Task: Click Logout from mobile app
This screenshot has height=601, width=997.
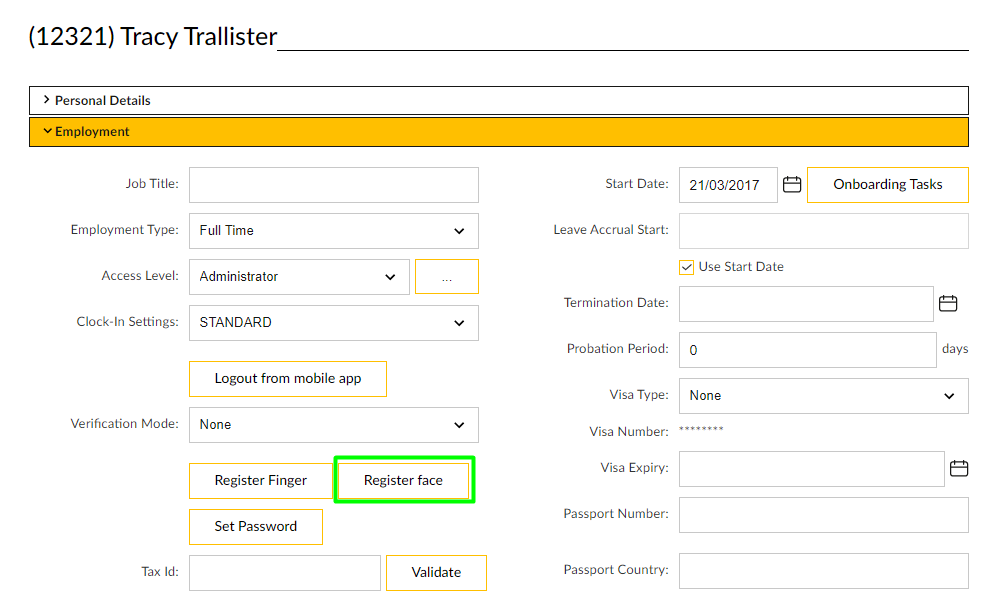Action: point(288,379)
